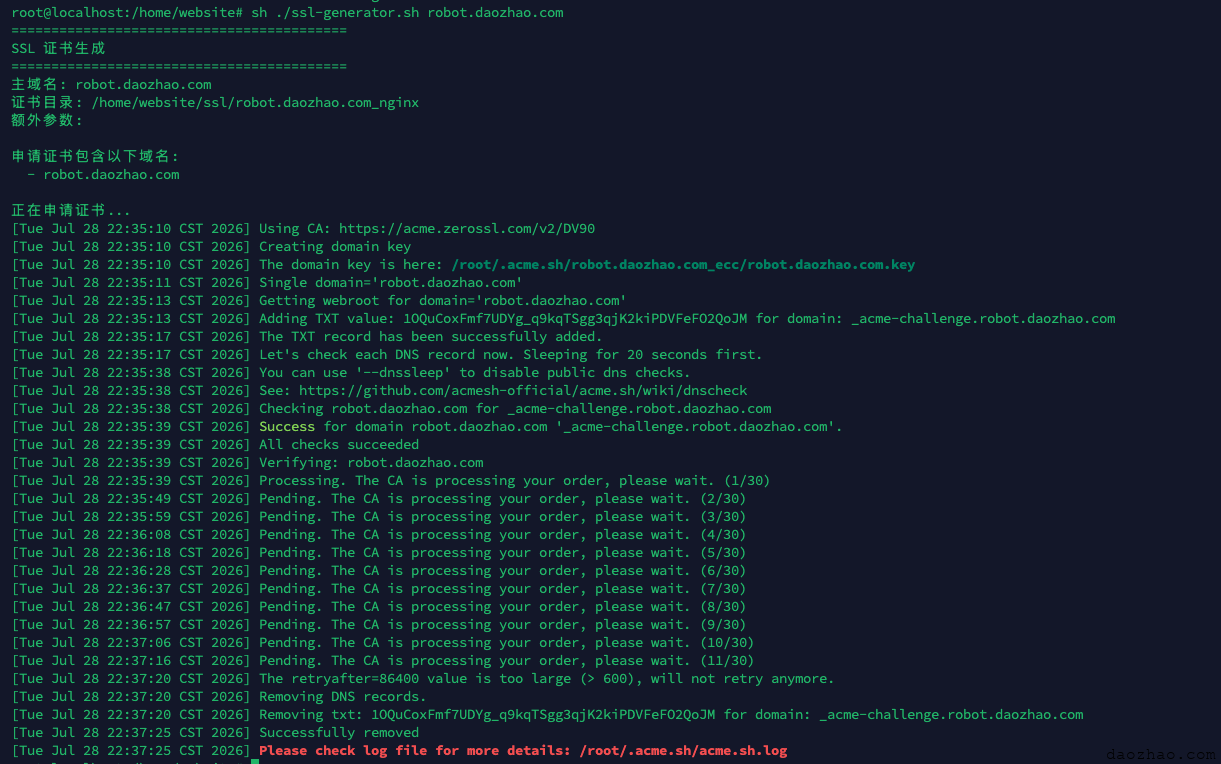Click the retryafter=86400 error line

point(423,679)
